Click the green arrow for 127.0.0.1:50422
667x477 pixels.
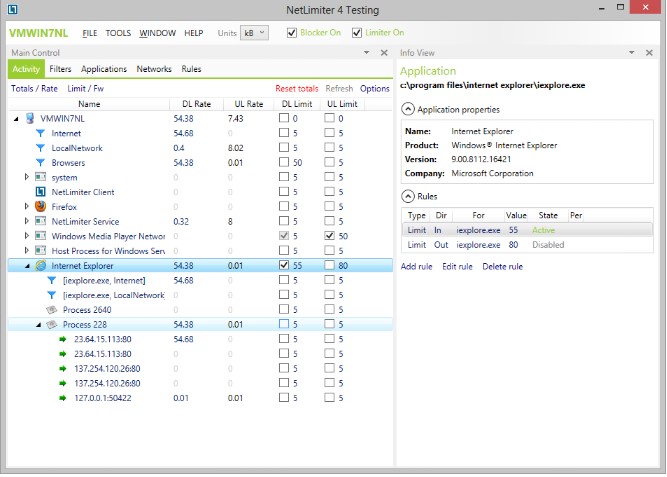pyautogui.click(x=64, y=398)
